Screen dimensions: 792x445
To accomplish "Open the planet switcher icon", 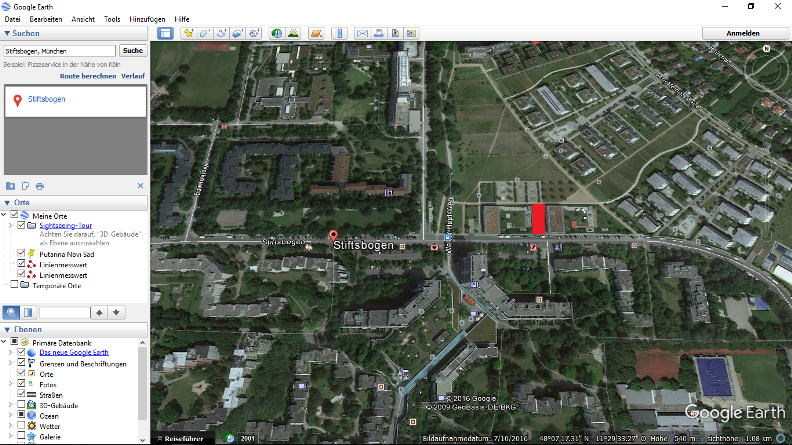I will pos(315,33).
